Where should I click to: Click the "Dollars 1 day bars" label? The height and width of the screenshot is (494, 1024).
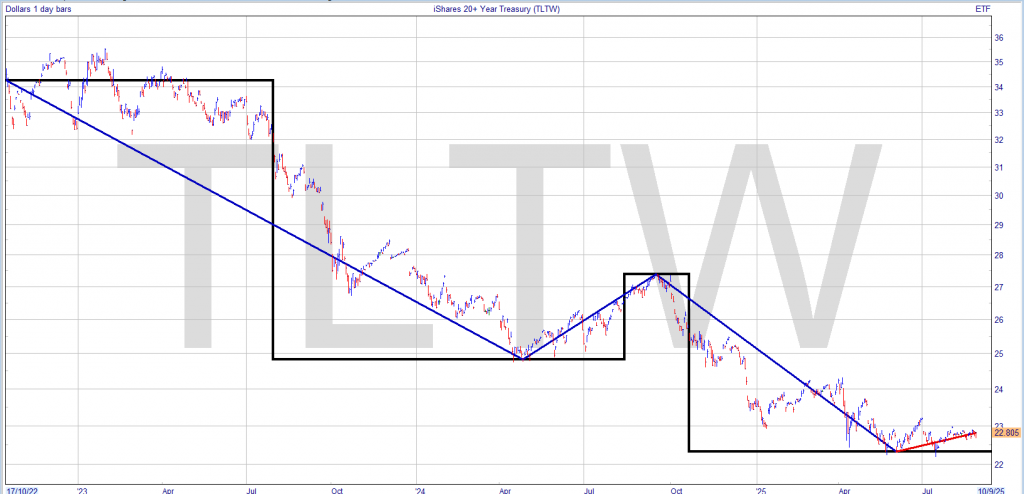[37, 8]
